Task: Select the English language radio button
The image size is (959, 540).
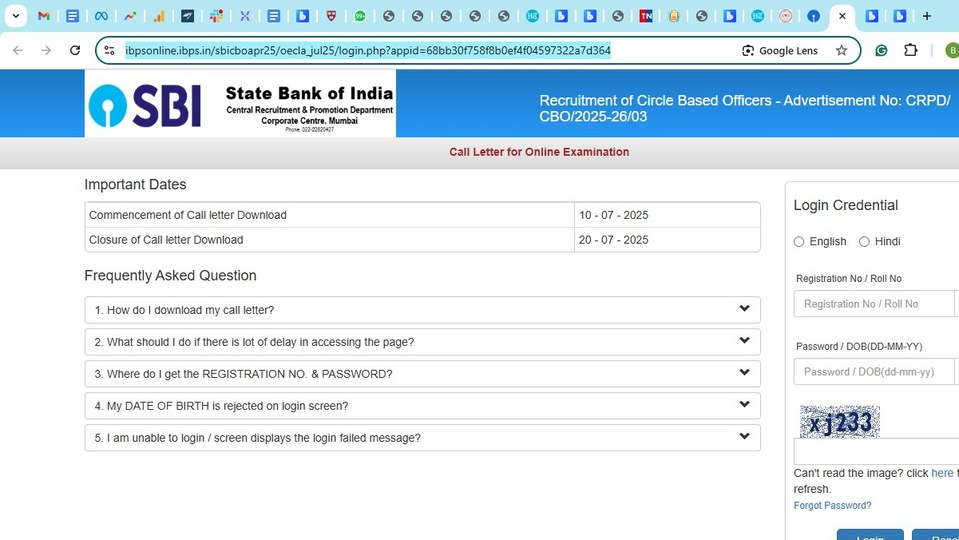Action: (799, 242)
